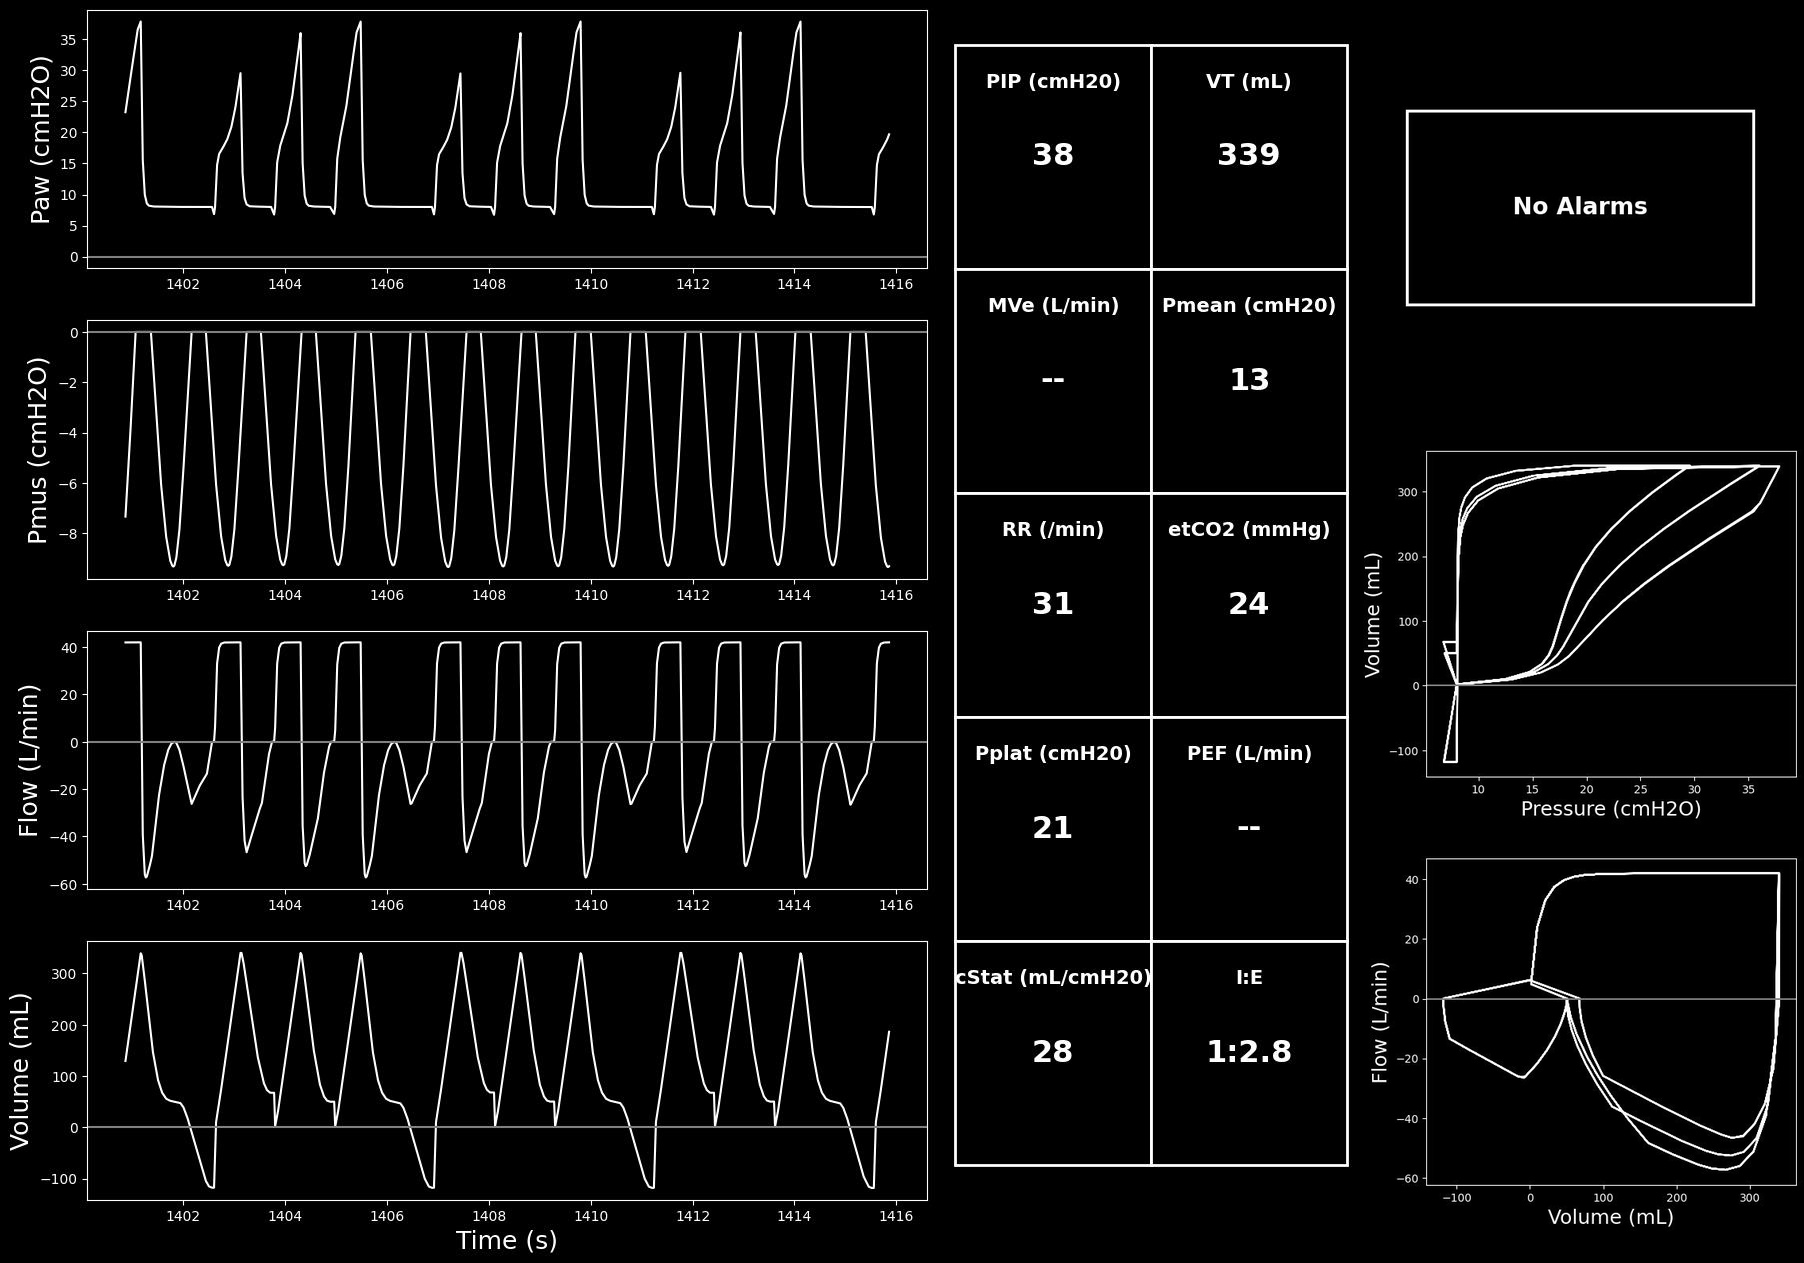This screenshot has height=1263, width=1804.
Task: Open the No Alarms status box
Action: point(1580,207)
